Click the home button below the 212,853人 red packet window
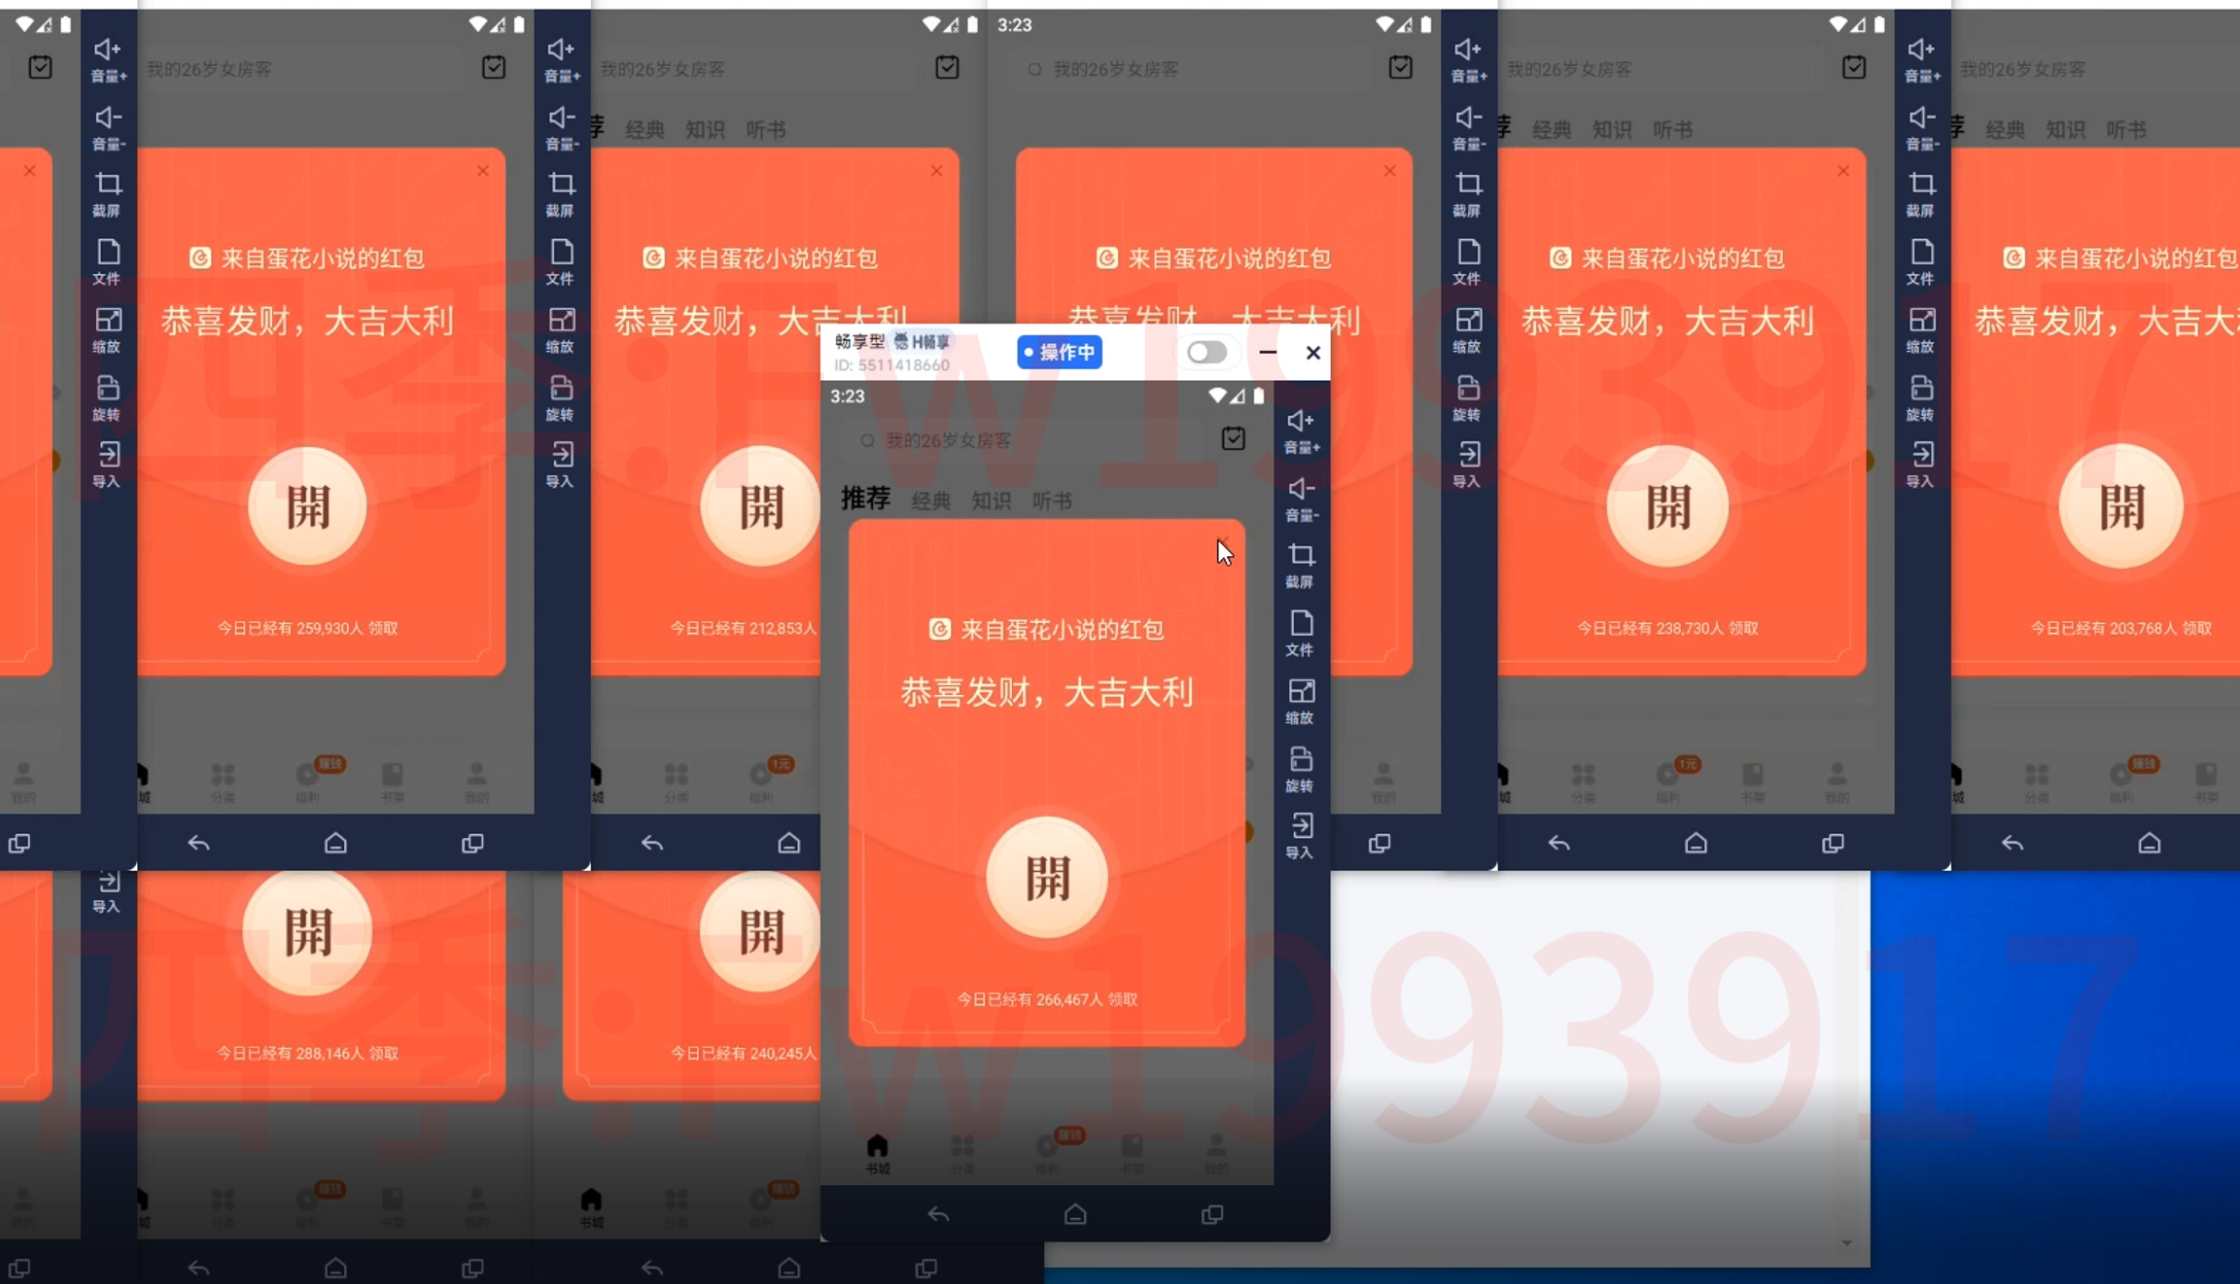2240x1284 pixels. [x=789, y=843]
